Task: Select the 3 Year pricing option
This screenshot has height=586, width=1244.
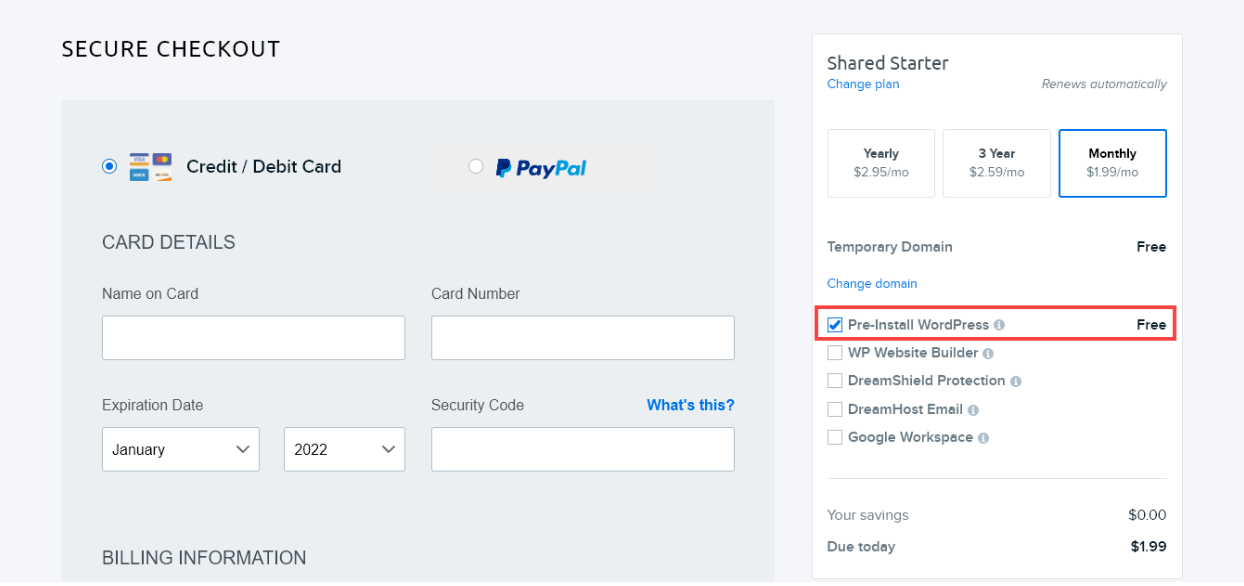Action: [x=996, y=163]
